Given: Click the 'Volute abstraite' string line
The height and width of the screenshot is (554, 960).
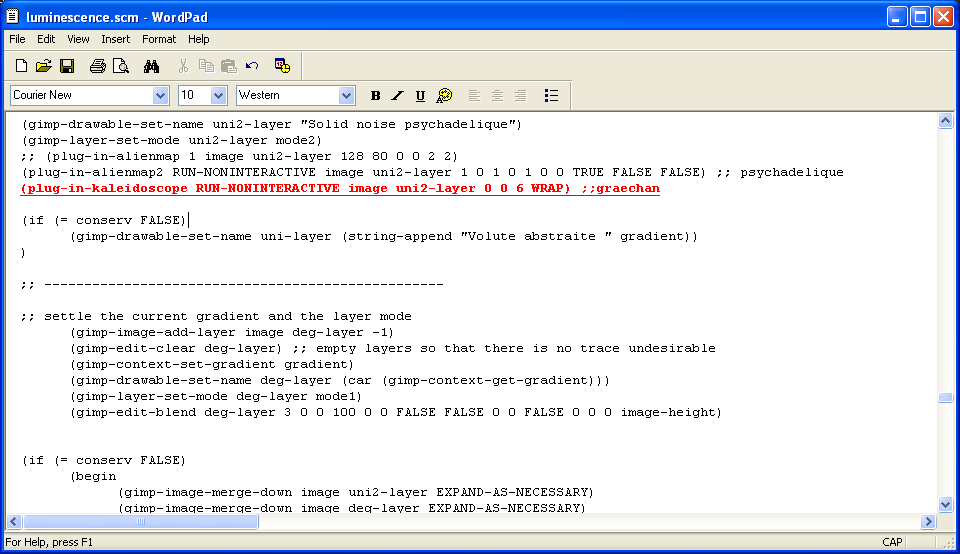Looking at the screenshot, I should click(x=384, y=236).
